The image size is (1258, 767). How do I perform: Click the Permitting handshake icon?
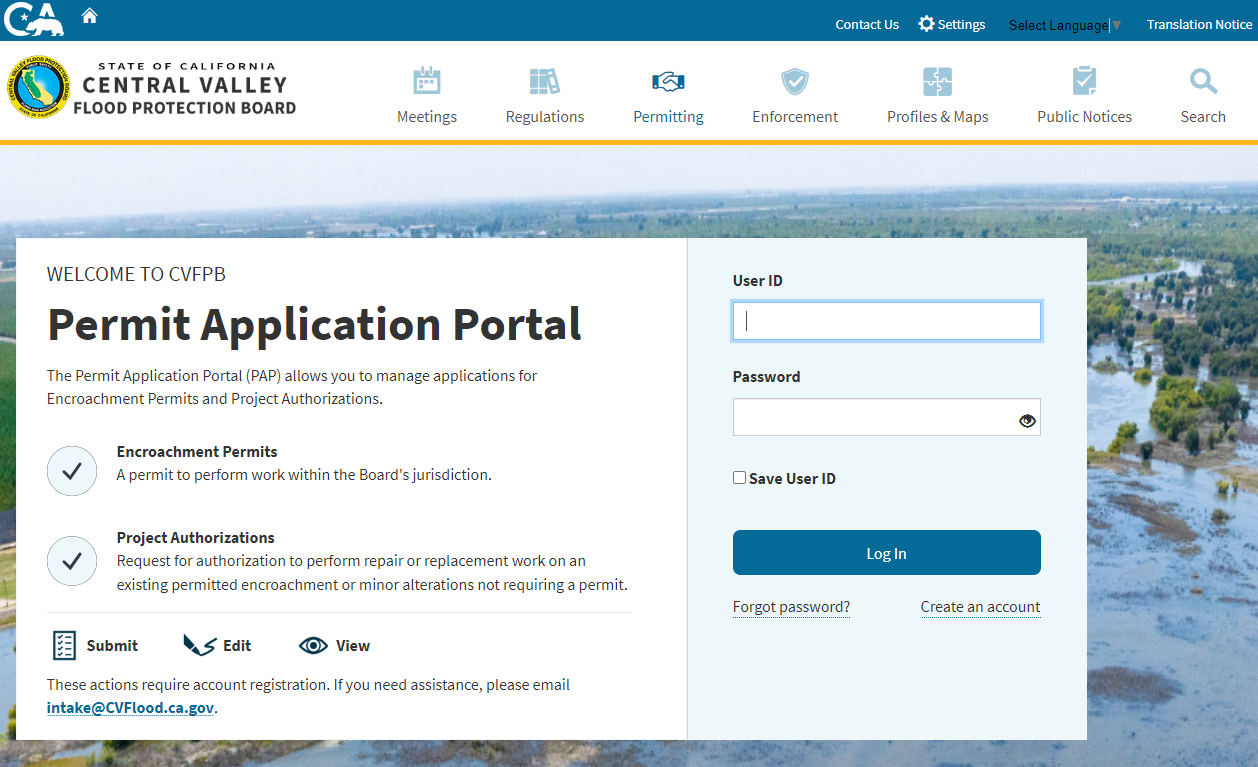pos(668,81)
